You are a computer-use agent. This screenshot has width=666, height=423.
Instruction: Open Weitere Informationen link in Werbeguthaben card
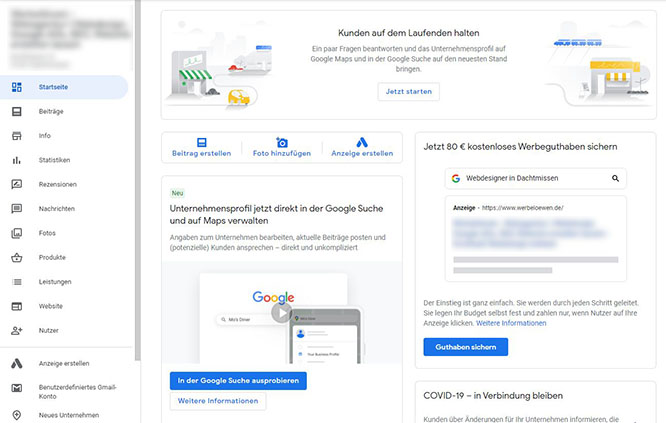[511, 323]
